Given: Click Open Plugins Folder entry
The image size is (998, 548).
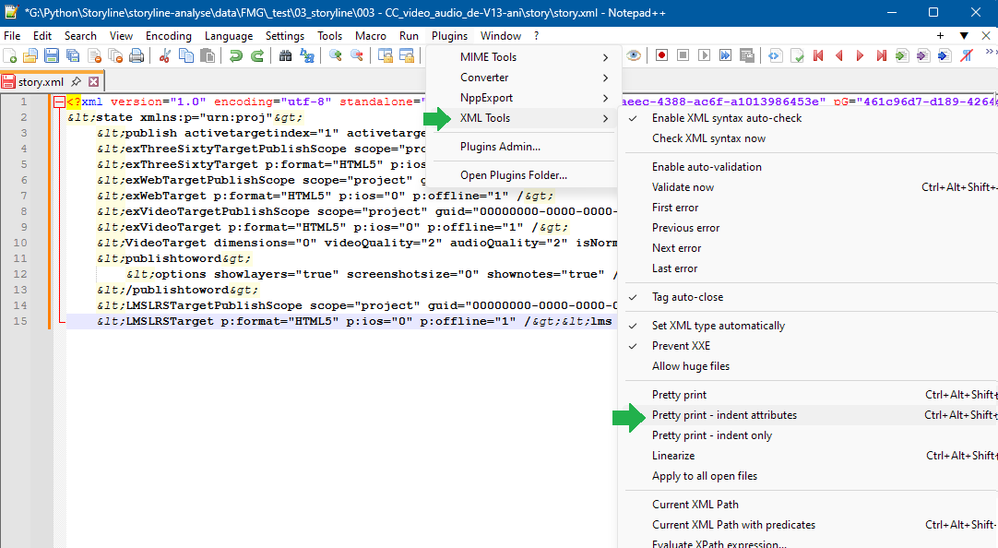Looking at the screenshot, I should pyautogui.click(x=513, y=175).
